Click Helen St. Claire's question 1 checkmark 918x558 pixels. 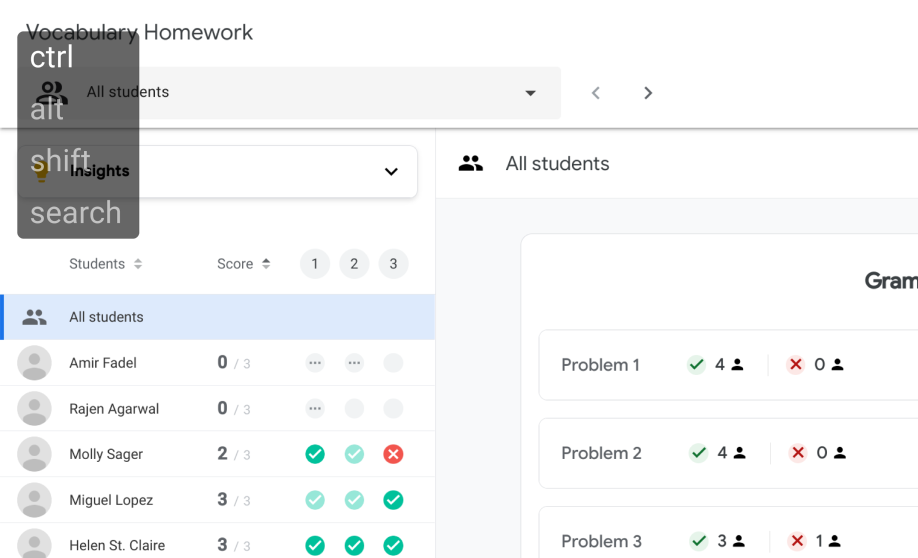(315, 545)
